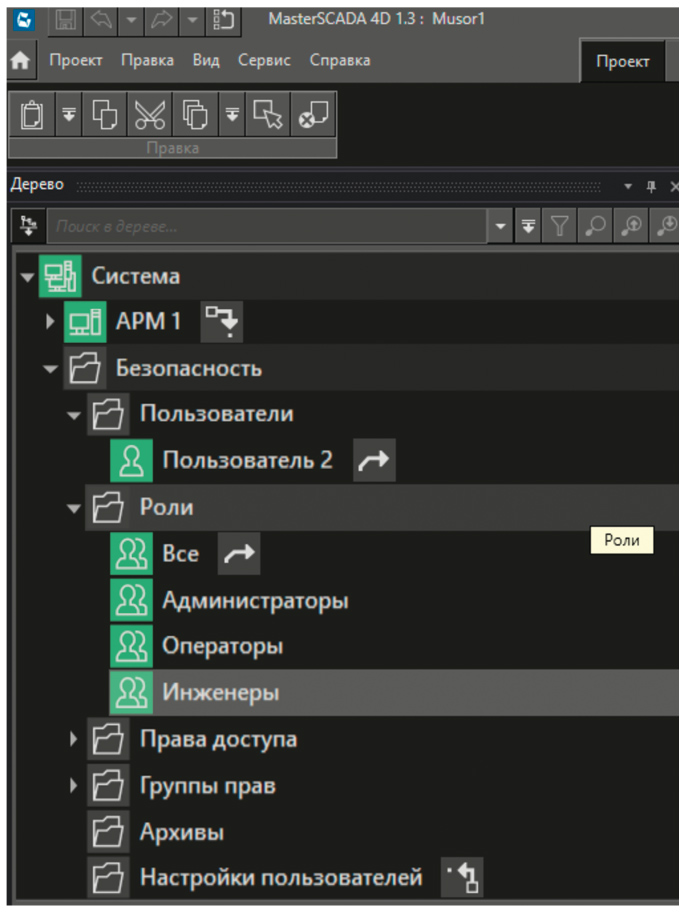
Task: Click the Cut scissors icon
Action: coord(149,115)
